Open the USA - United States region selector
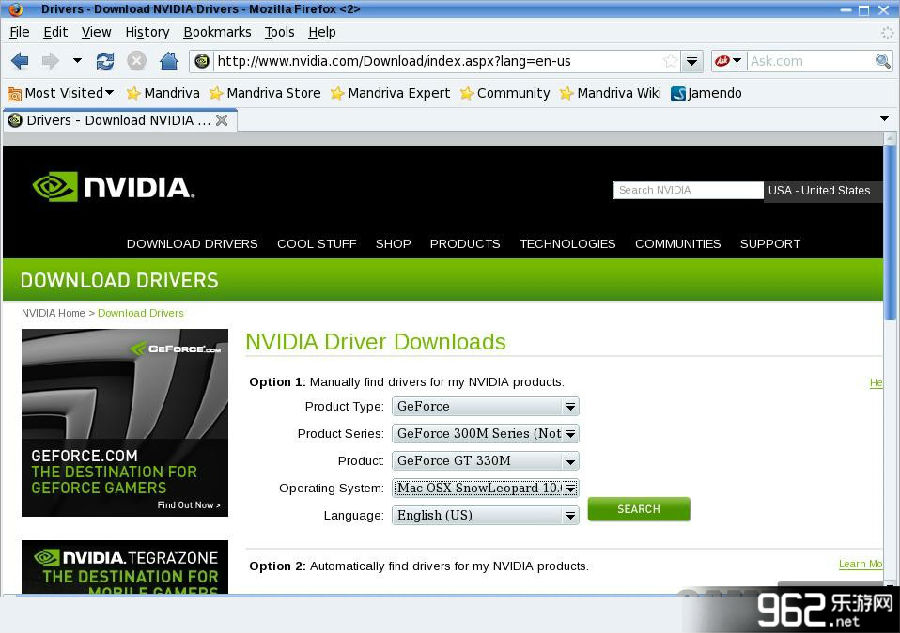 click(x=823, y=190)
